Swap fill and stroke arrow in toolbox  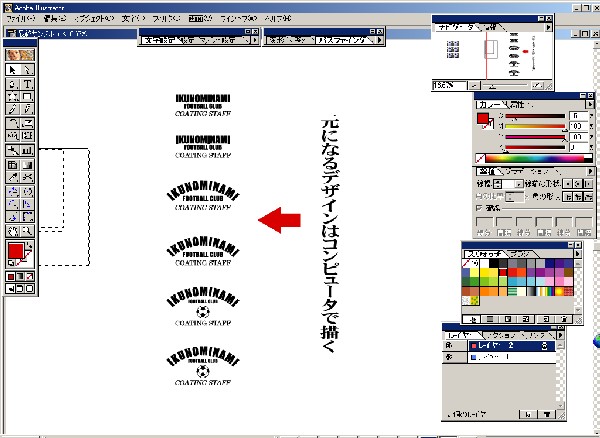(x=30, y=245)
